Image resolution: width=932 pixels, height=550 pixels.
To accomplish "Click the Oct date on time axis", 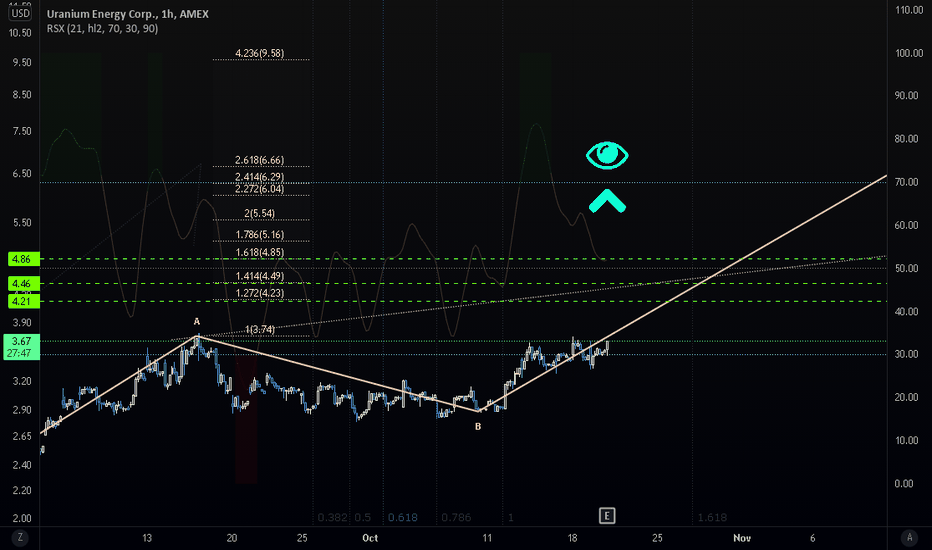I will 370,538.
